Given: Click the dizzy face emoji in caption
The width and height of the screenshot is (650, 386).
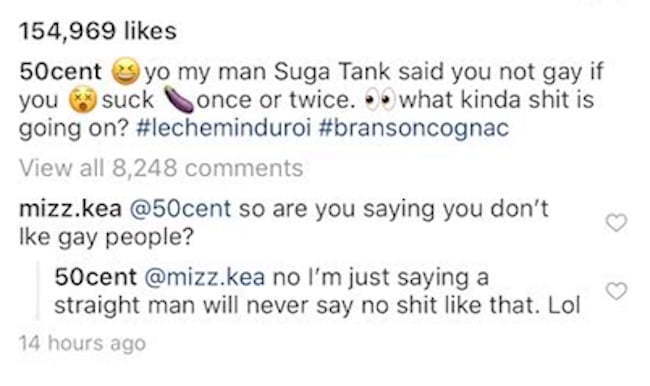Looking at the screenshot, I should [83, 100].
